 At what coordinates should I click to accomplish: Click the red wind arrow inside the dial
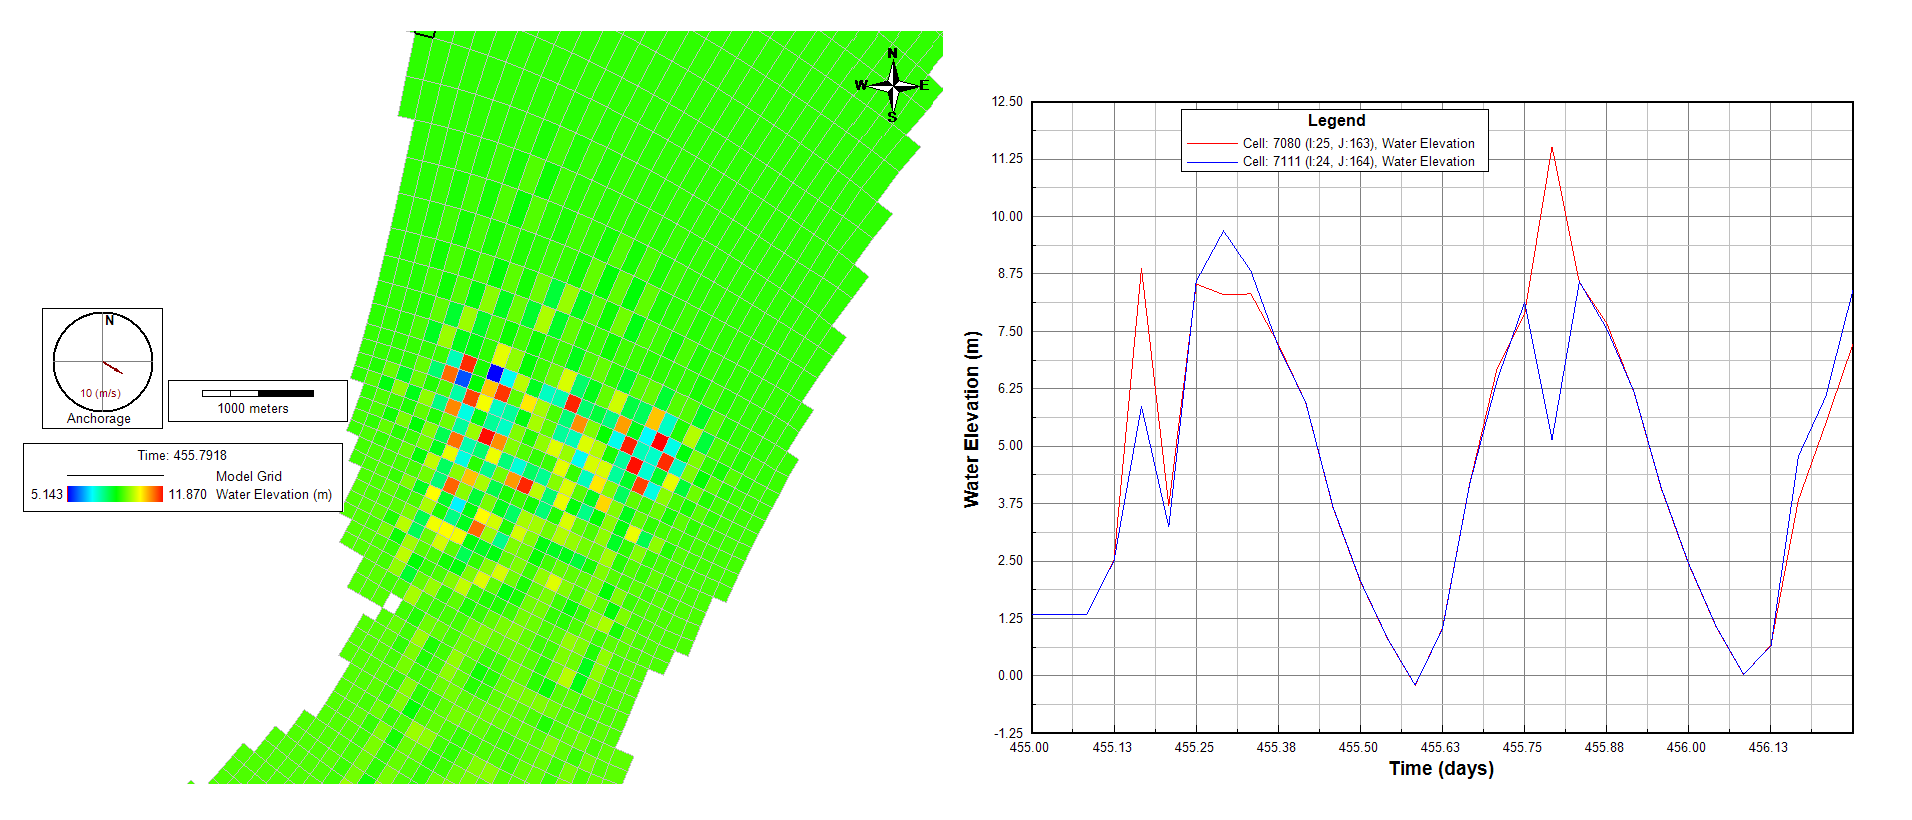(112, 367)
